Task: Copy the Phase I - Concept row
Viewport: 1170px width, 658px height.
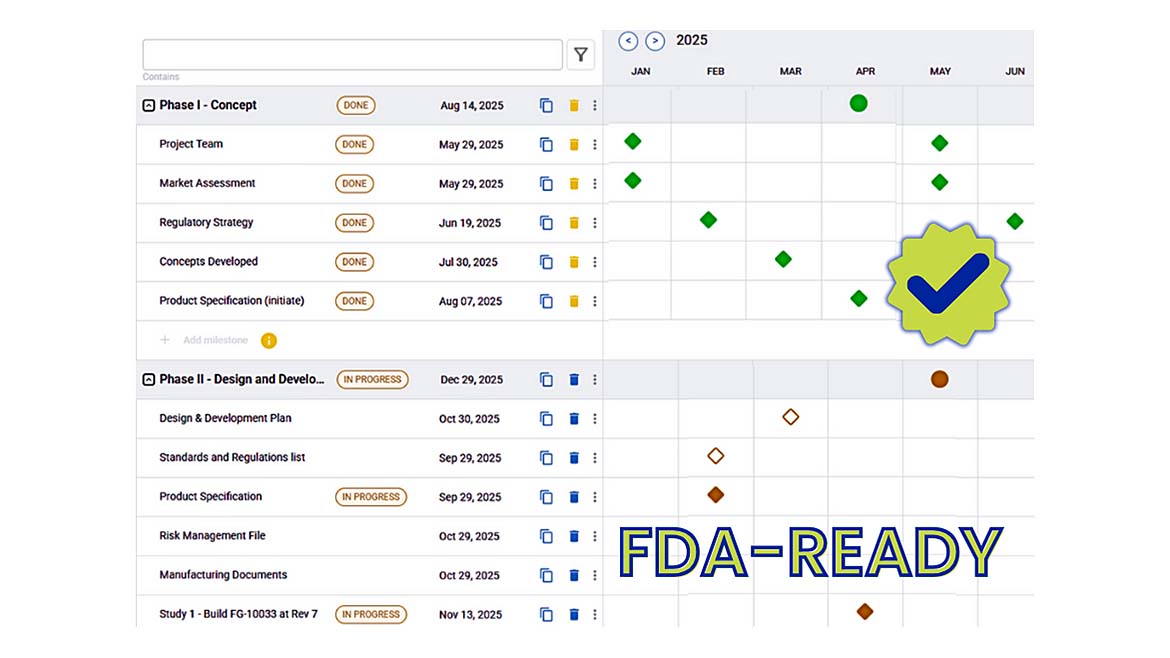Action: (546, 105)
